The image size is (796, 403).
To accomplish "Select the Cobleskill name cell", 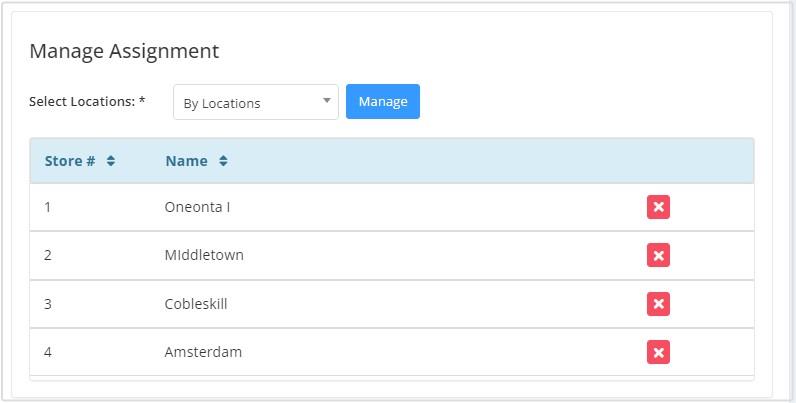I will pos(196,303).
